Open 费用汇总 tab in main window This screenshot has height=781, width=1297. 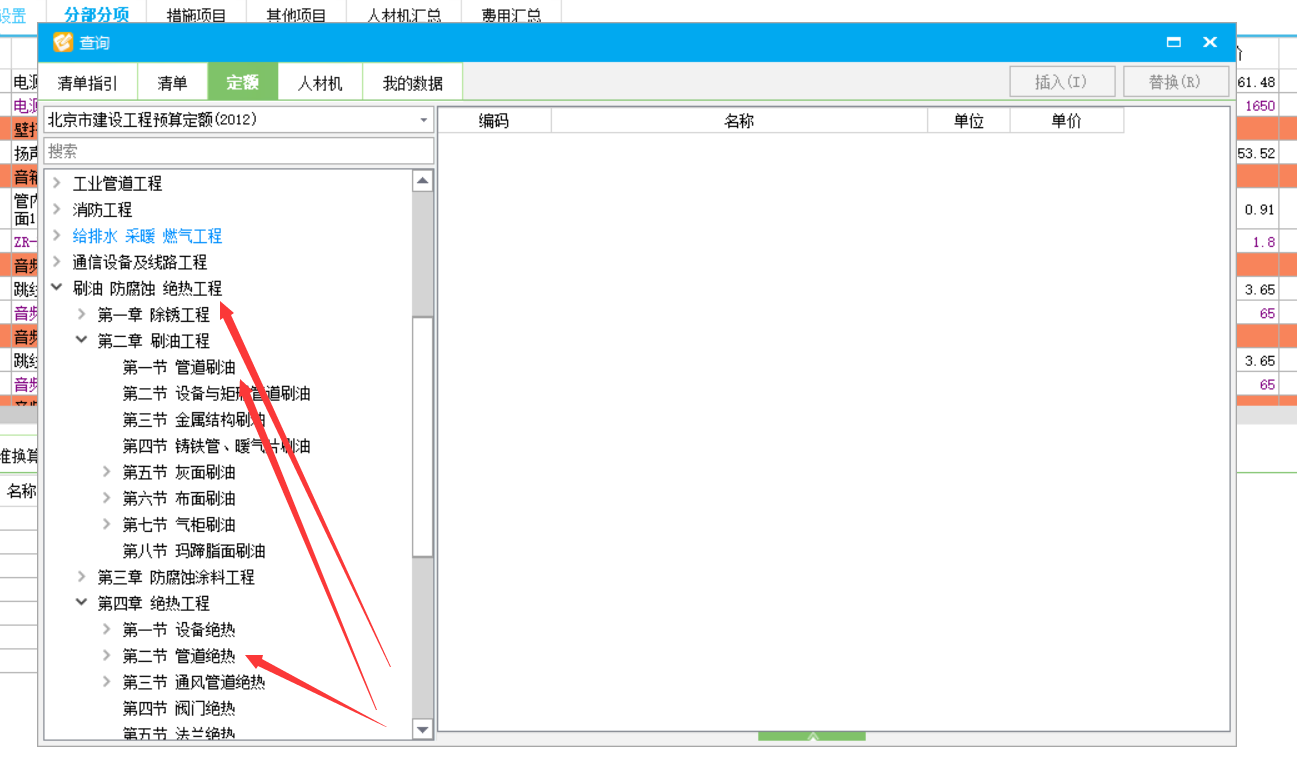coord(511,14)
